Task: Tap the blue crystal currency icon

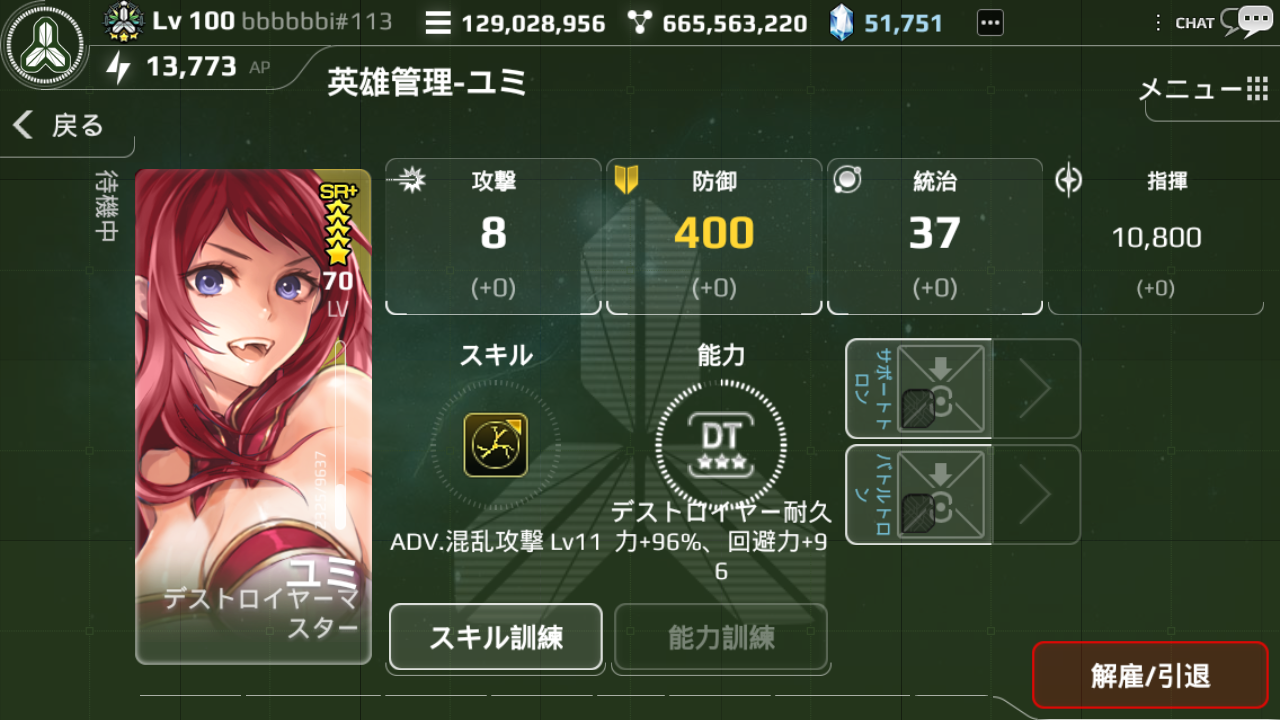Action: coord(842,22)
